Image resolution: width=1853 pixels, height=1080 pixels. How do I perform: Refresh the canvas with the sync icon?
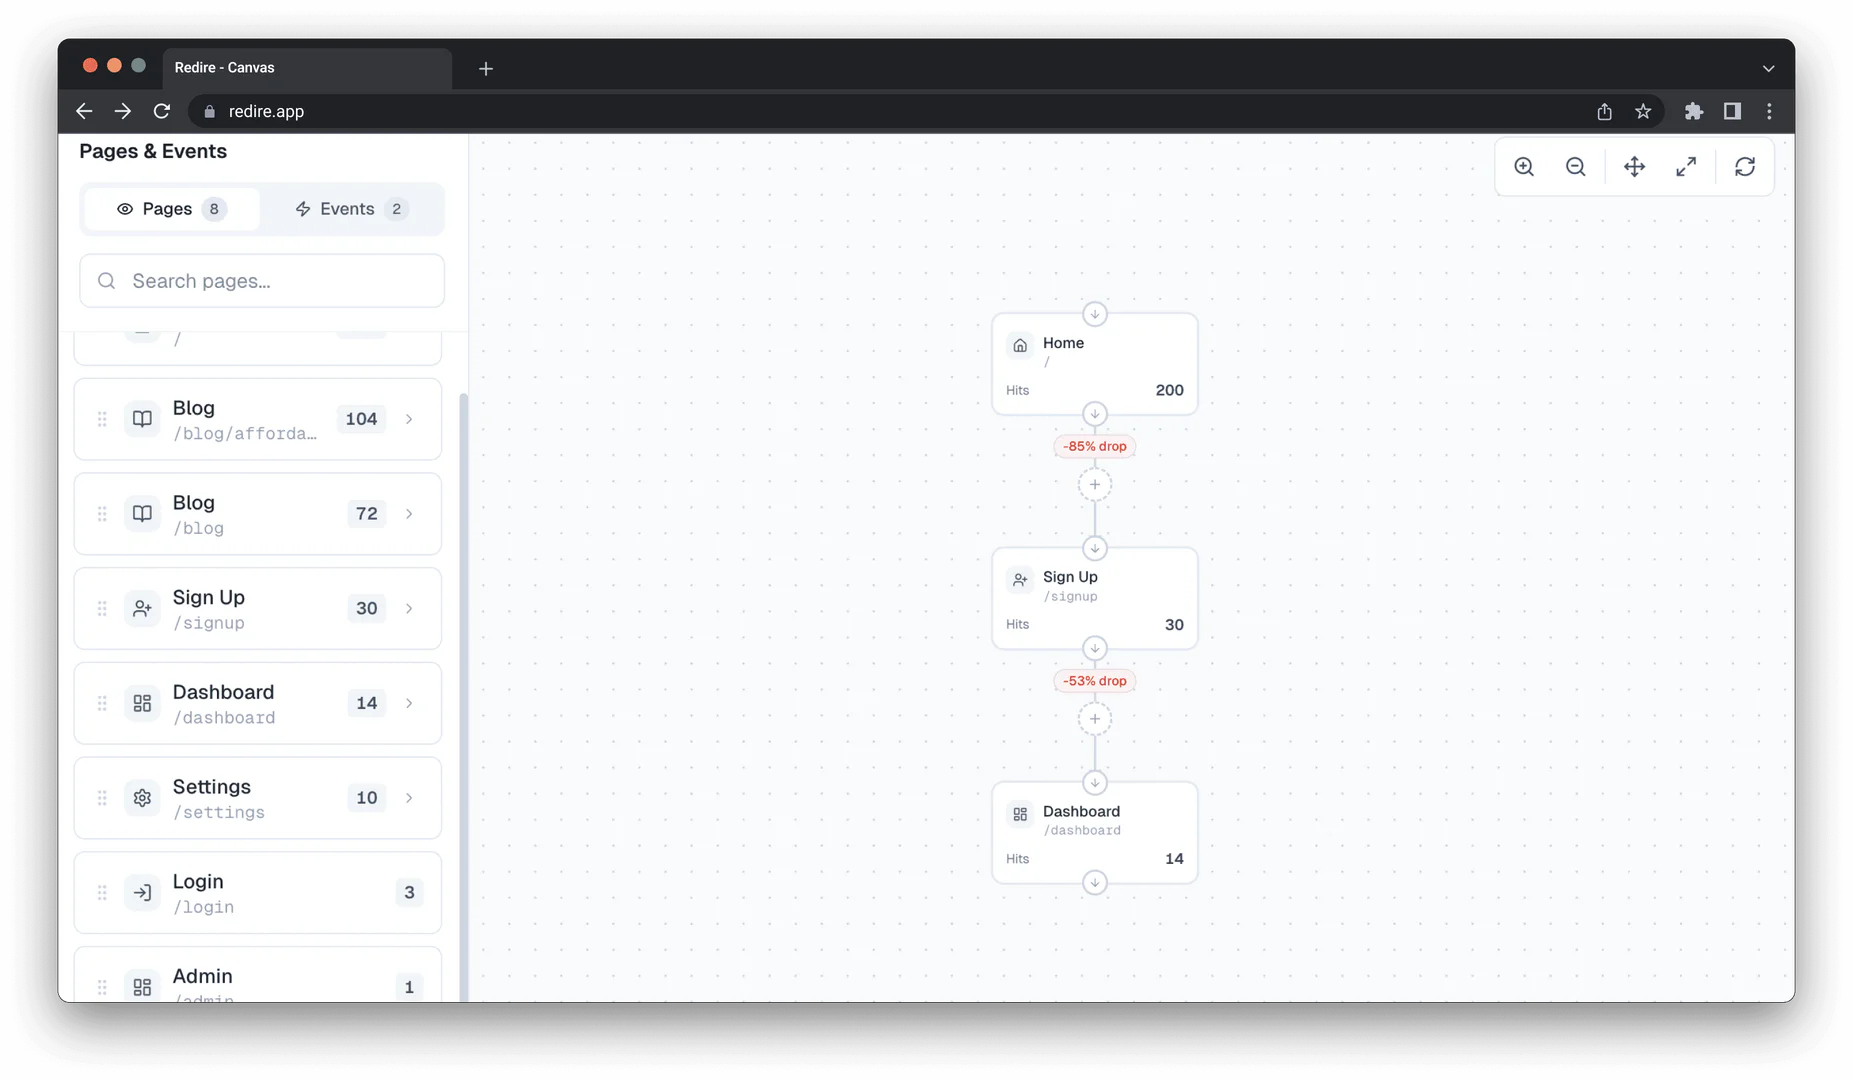point(1745,166)
